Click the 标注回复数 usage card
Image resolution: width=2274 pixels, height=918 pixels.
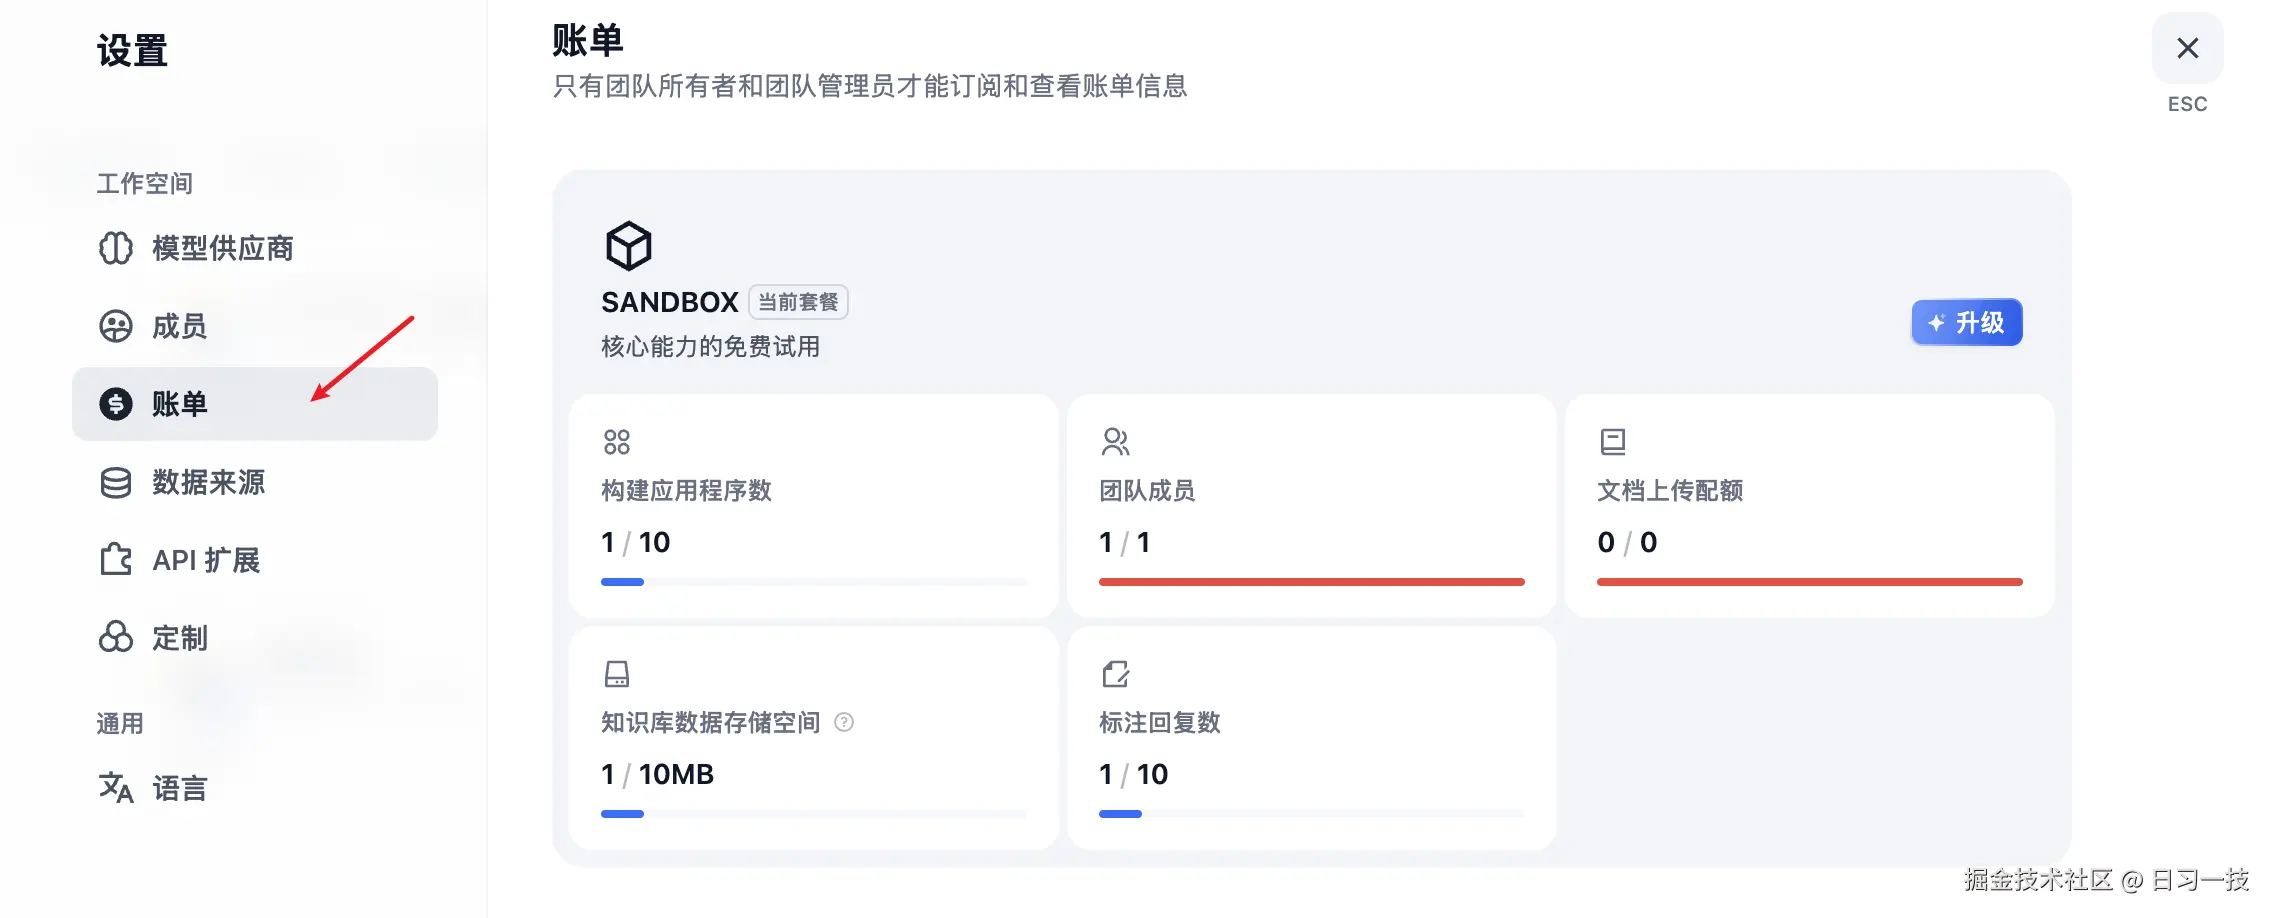[x=1311, y=738]
